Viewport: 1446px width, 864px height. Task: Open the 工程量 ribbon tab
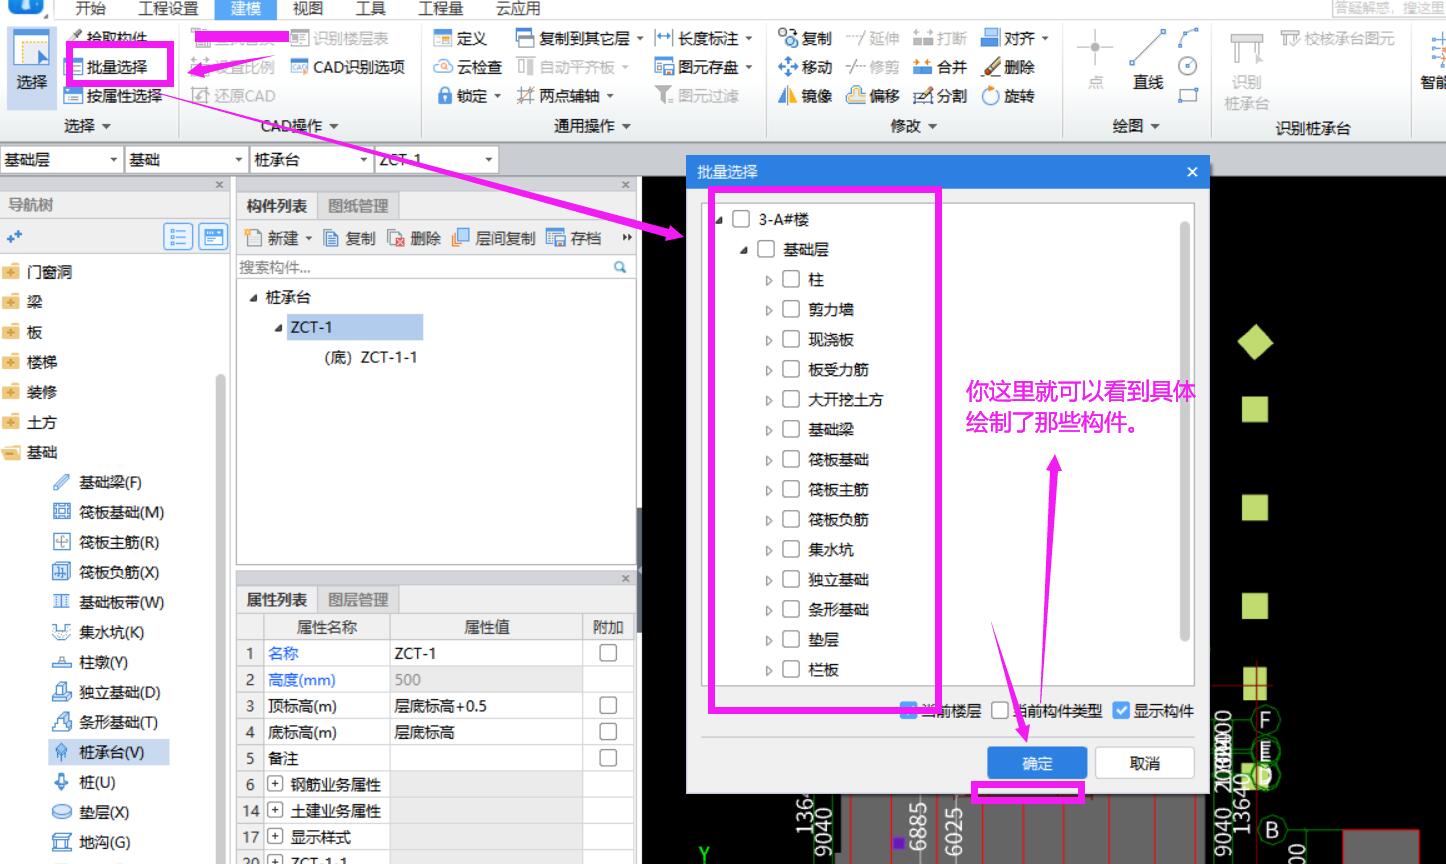(440, 9)
